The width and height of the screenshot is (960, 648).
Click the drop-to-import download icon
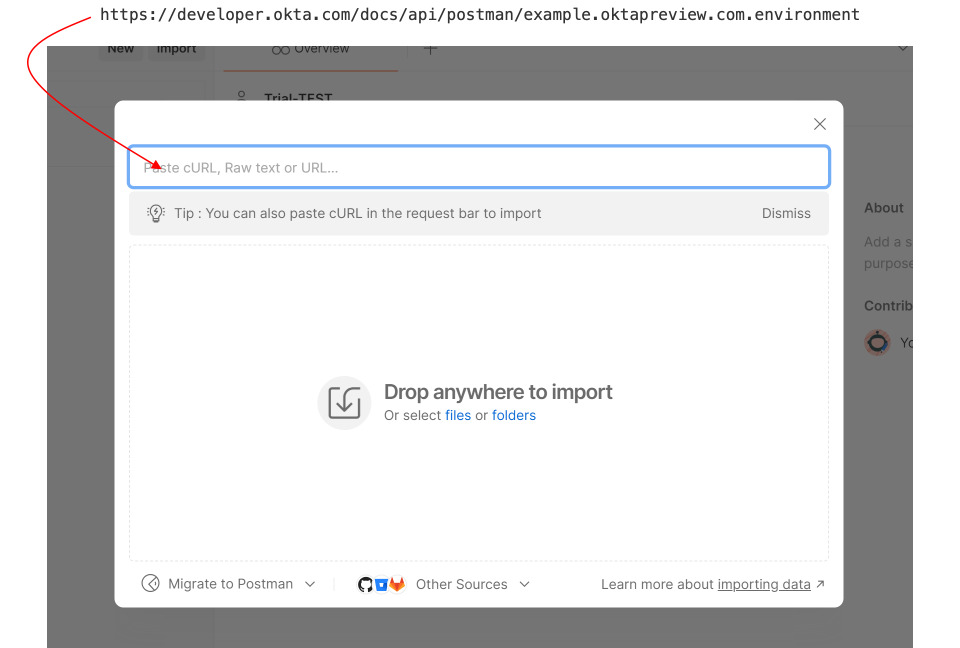click(x=344, y=402)
